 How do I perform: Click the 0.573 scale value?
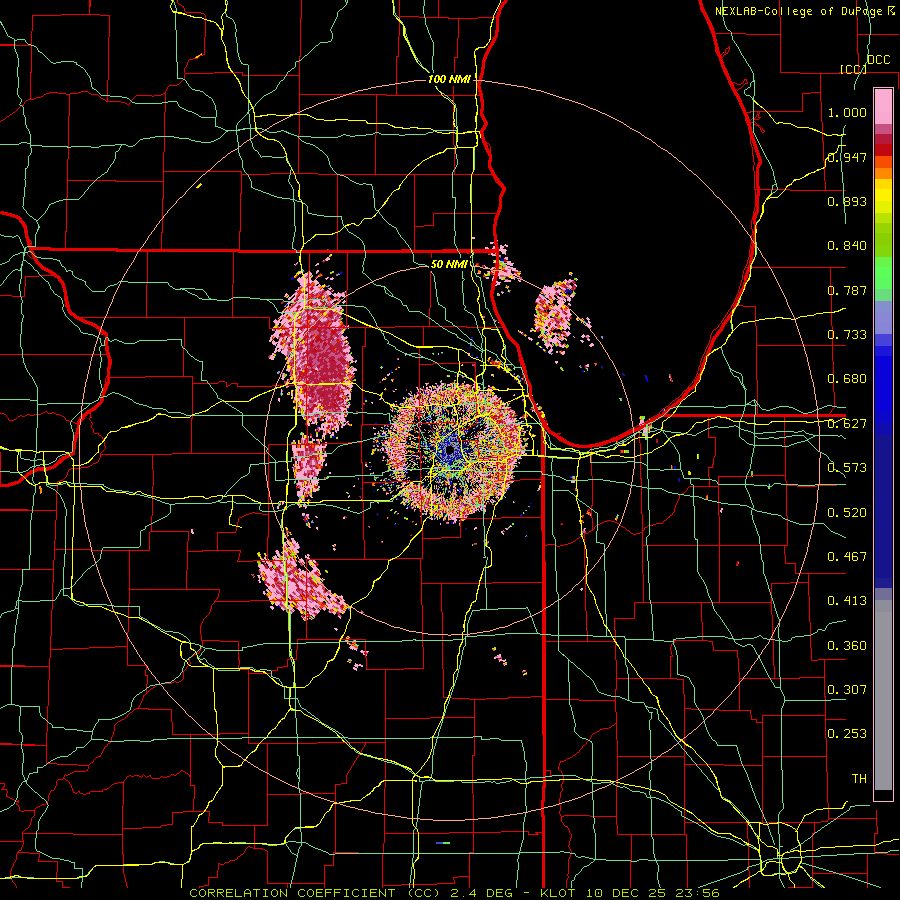(x=847, y=468)
